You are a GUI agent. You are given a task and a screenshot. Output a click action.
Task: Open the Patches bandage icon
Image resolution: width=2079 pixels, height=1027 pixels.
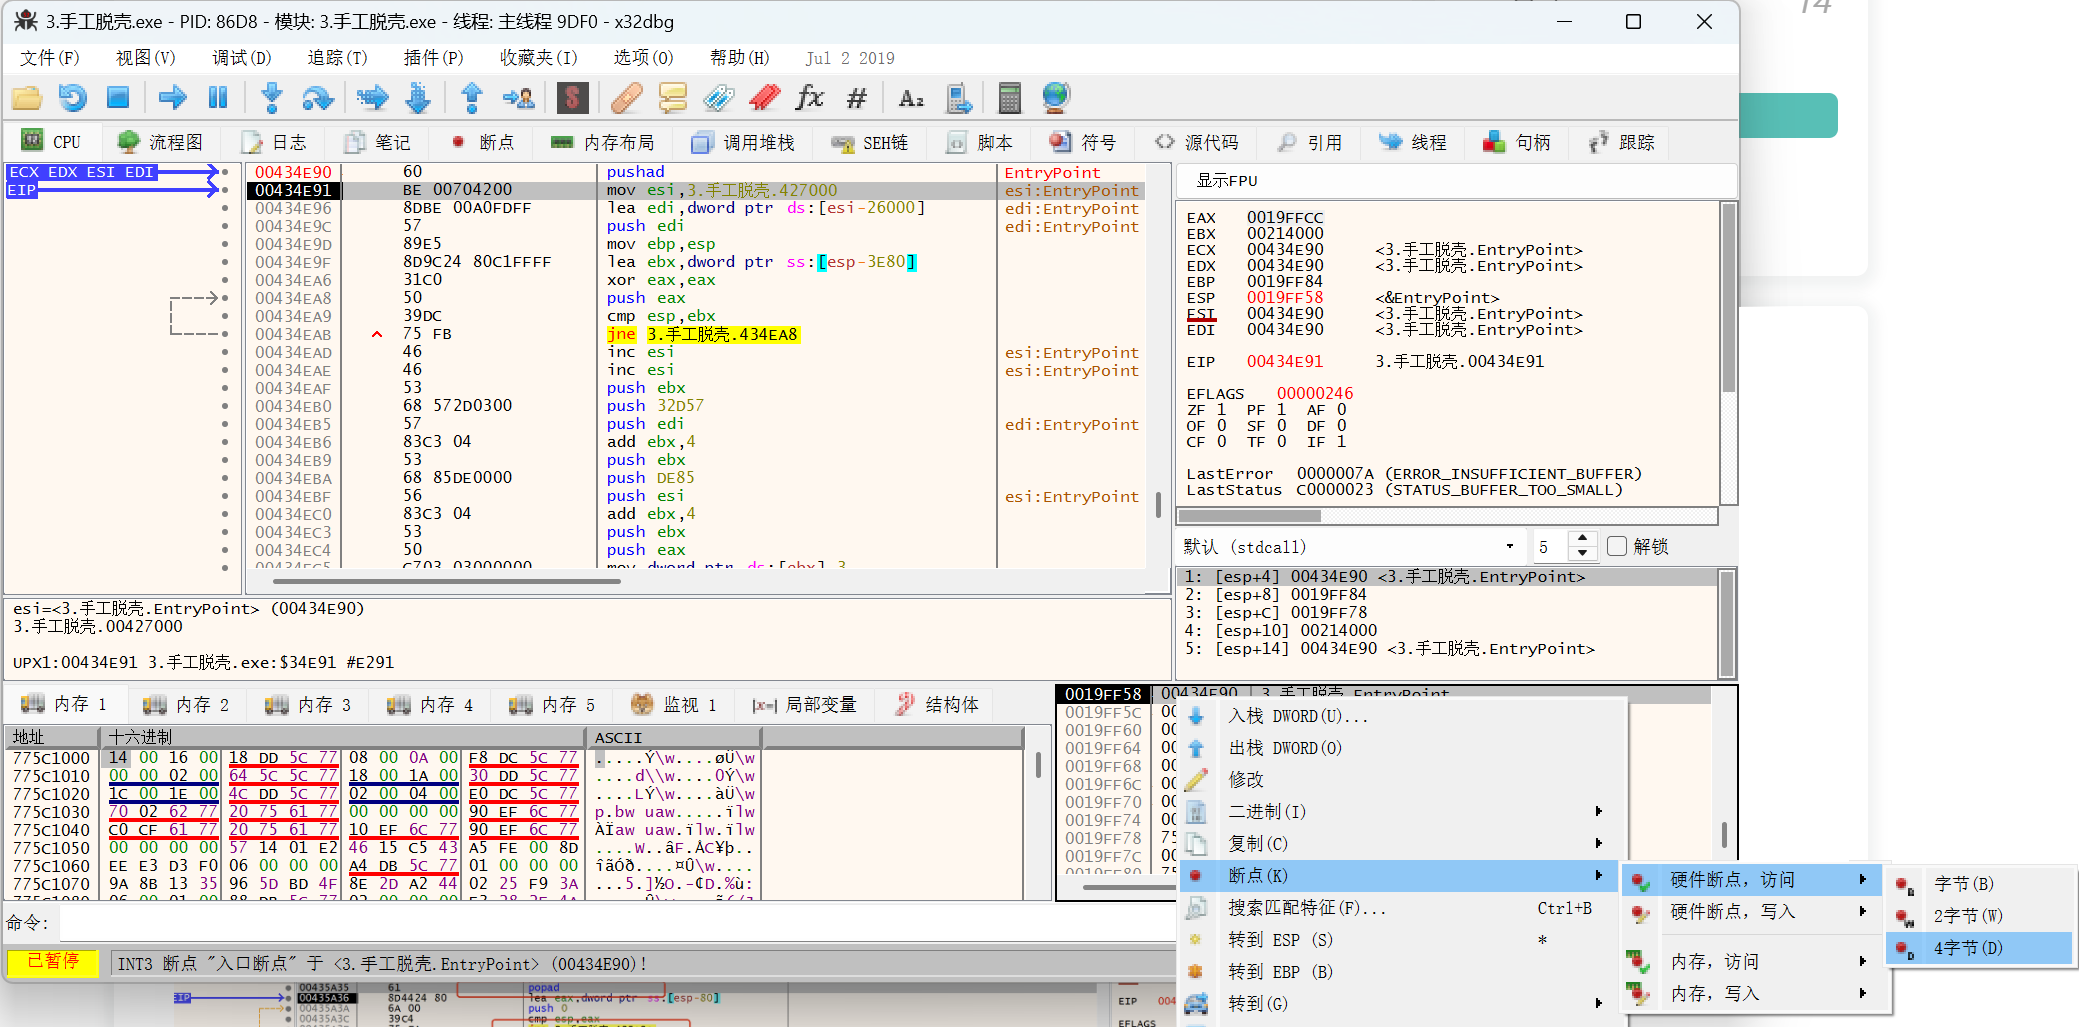627,98
